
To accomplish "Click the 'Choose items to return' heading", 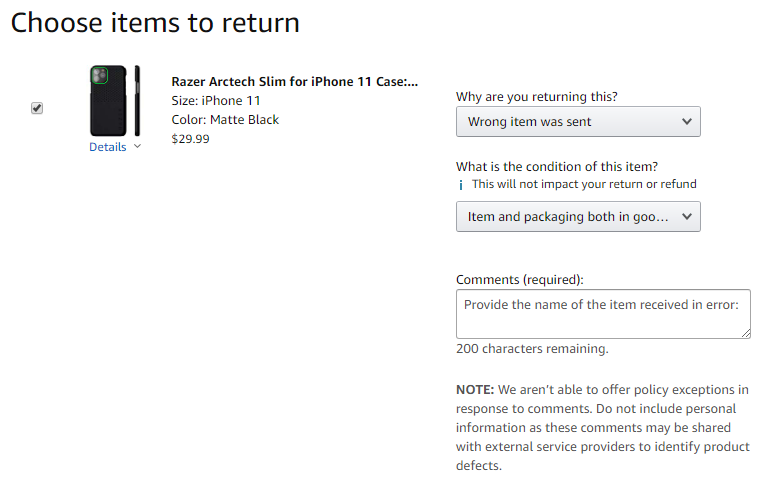I will tap(155, 23).
